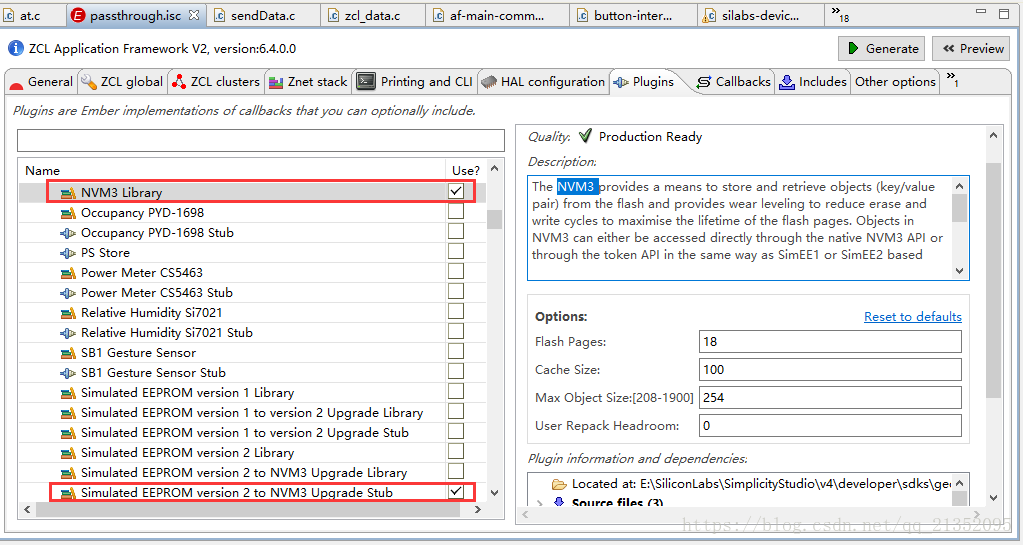The image size is (1023, 545).
Task: Click the plugin list scroll-up arrow
Action: tap(495, 168)
